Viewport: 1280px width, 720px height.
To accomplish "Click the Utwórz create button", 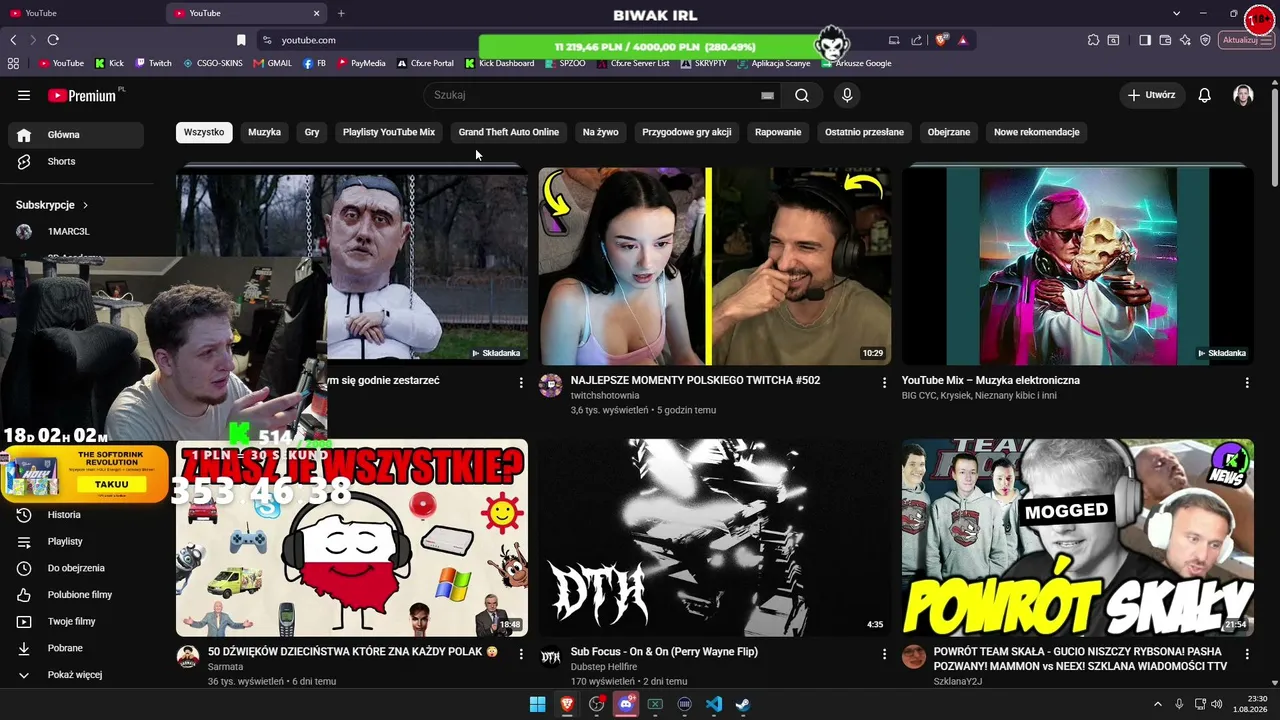I will 1152,95.
